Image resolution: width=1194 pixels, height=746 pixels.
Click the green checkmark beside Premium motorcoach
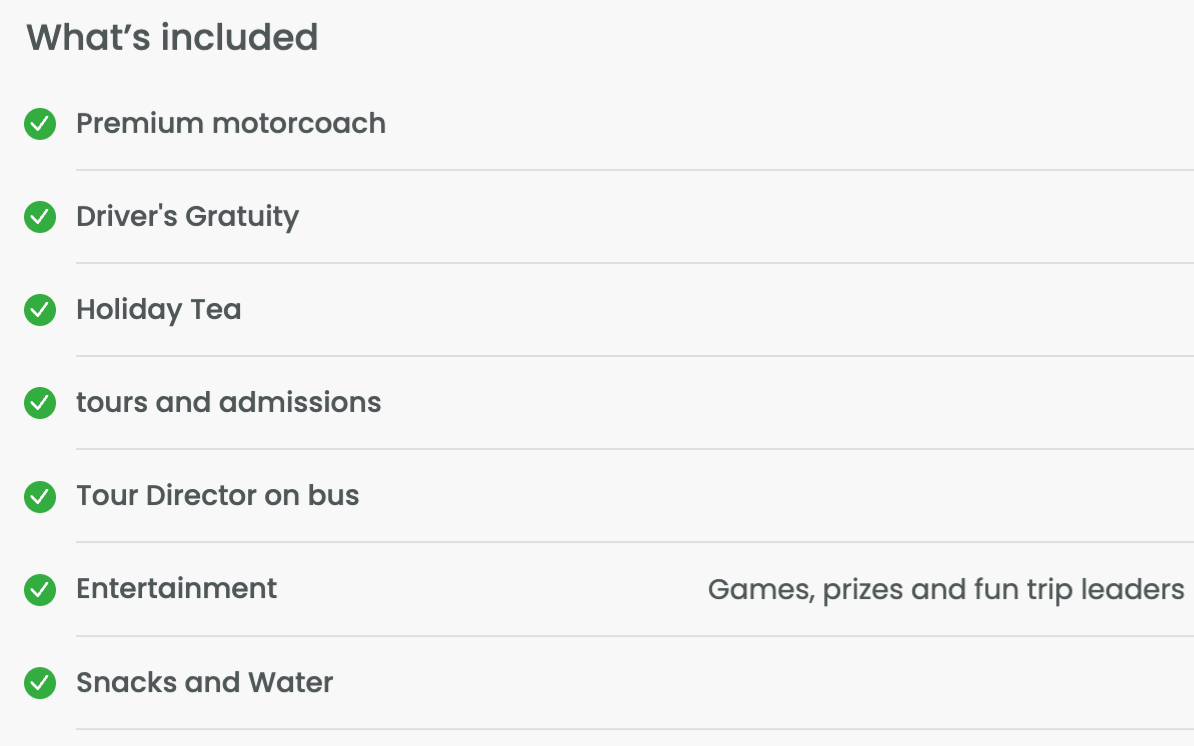click(x=40, y=124)
